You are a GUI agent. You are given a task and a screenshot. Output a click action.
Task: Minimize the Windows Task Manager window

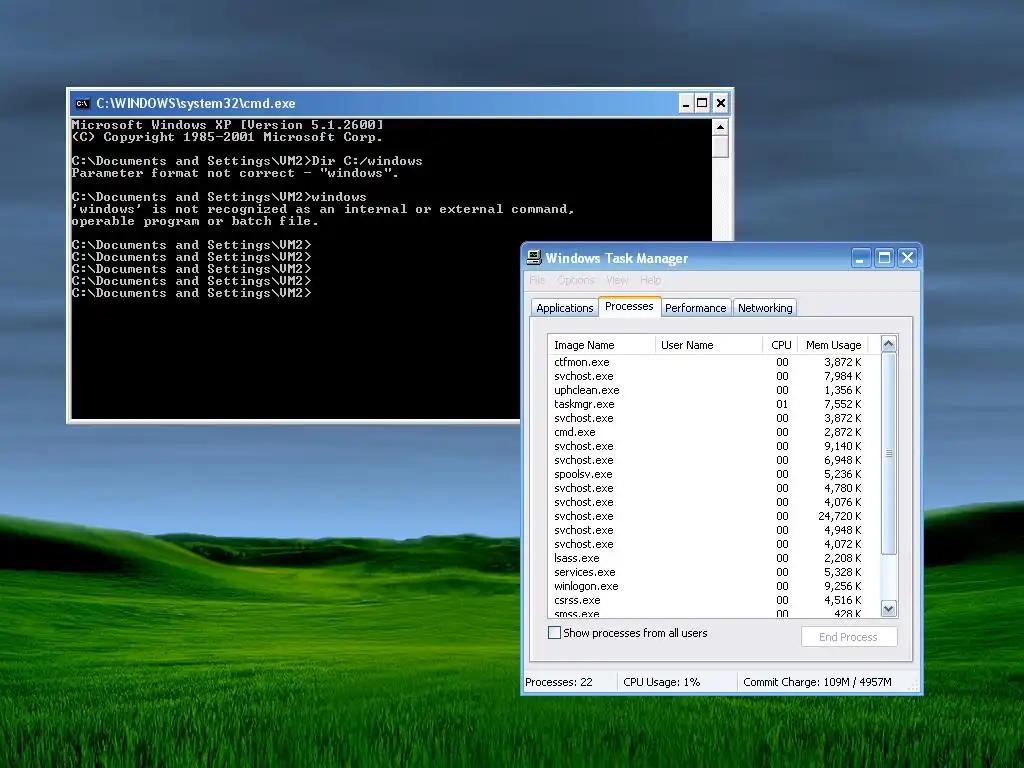[x=861, y=258]
